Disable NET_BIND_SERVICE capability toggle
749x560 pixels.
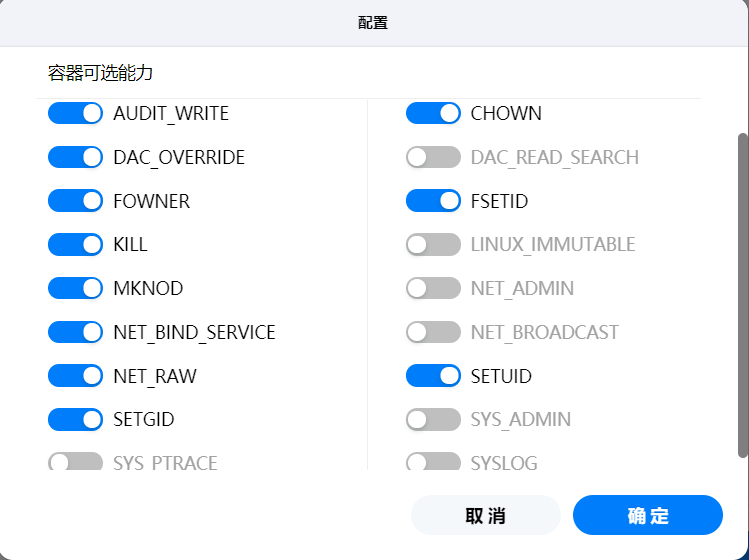[x=75, y=332]
